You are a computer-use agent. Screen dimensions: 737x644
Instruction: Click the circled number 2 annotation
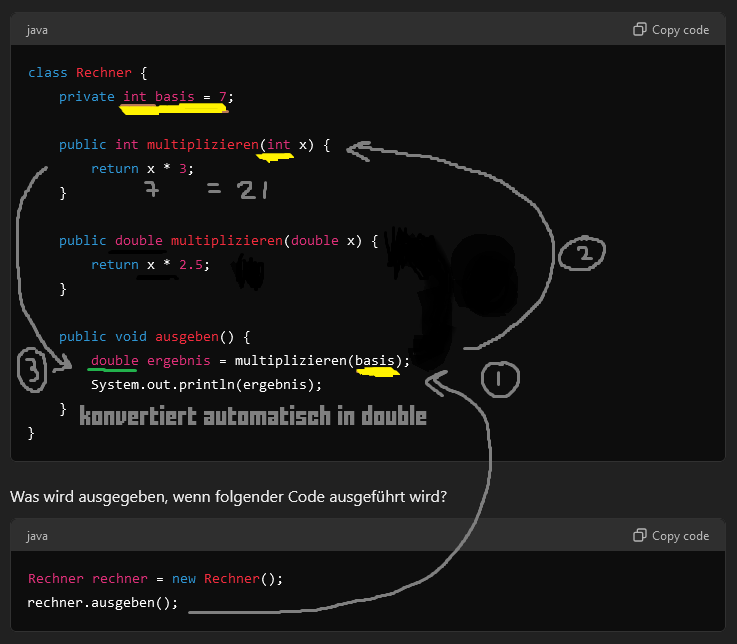582,255
